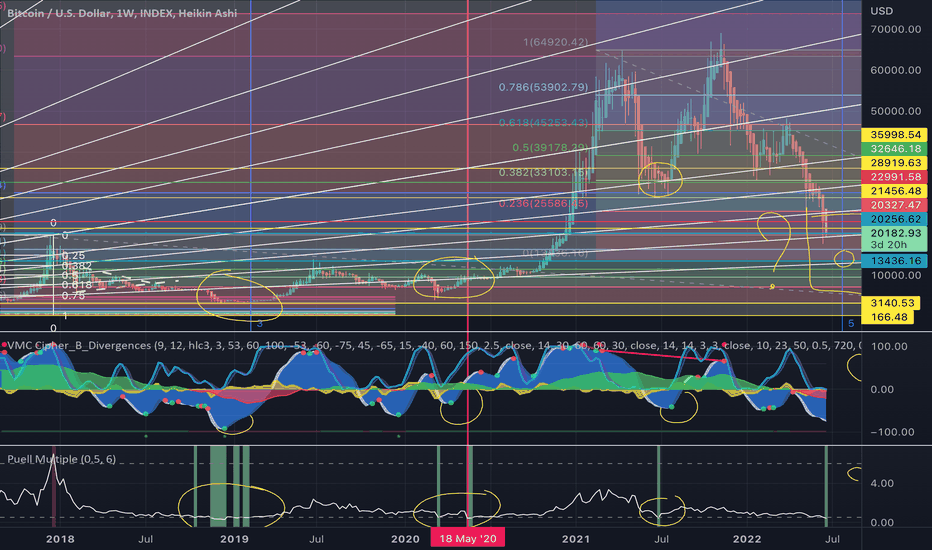Click the Jul label between 2018 and 2019
This screenshot has height=550, width=932.
146,539
